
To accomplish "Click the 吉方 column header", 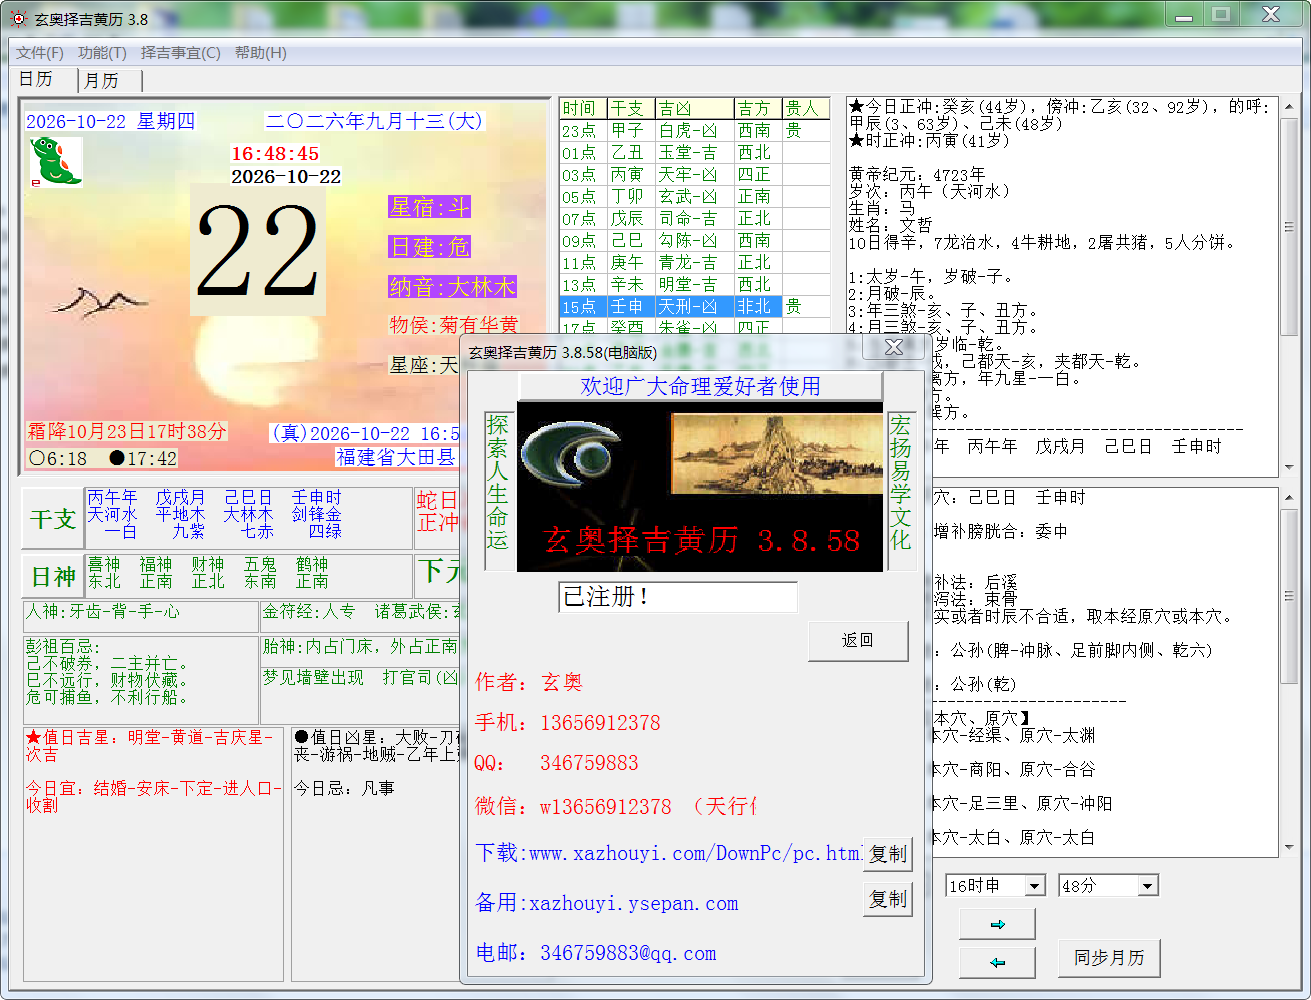I will tap(758, 108).
